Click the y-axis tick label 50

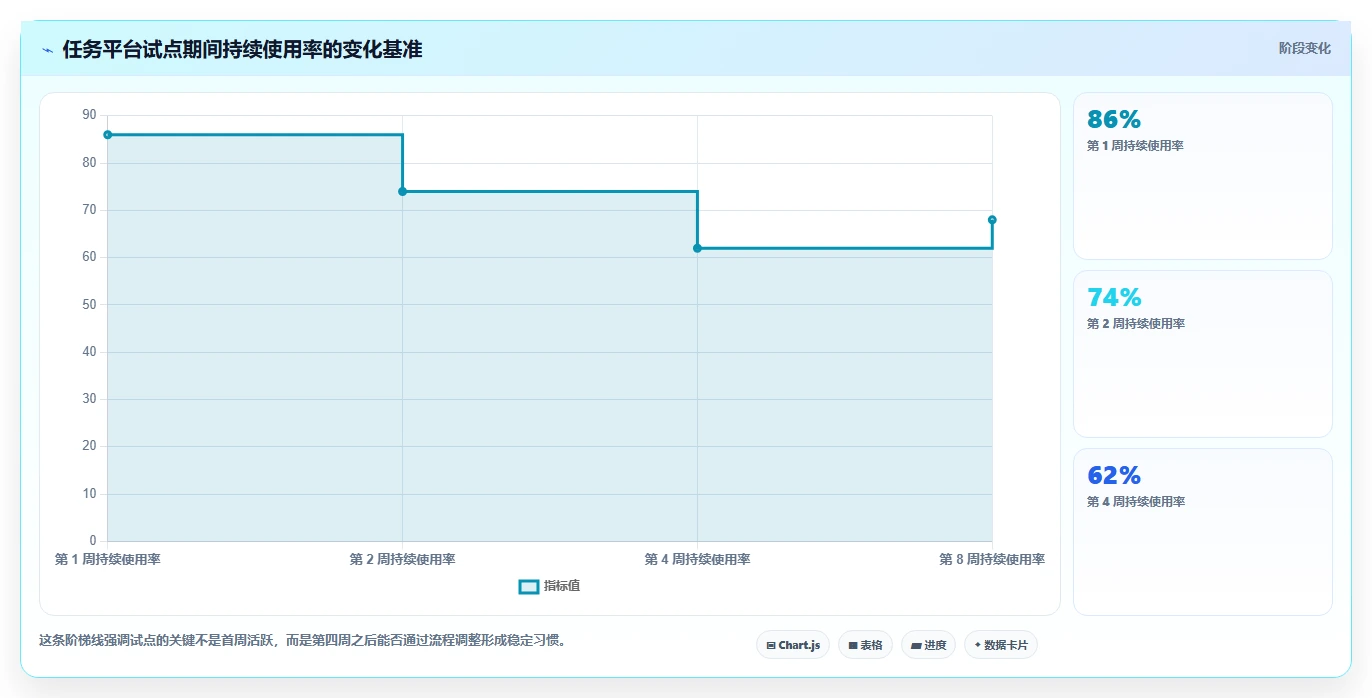click(90, 304)
